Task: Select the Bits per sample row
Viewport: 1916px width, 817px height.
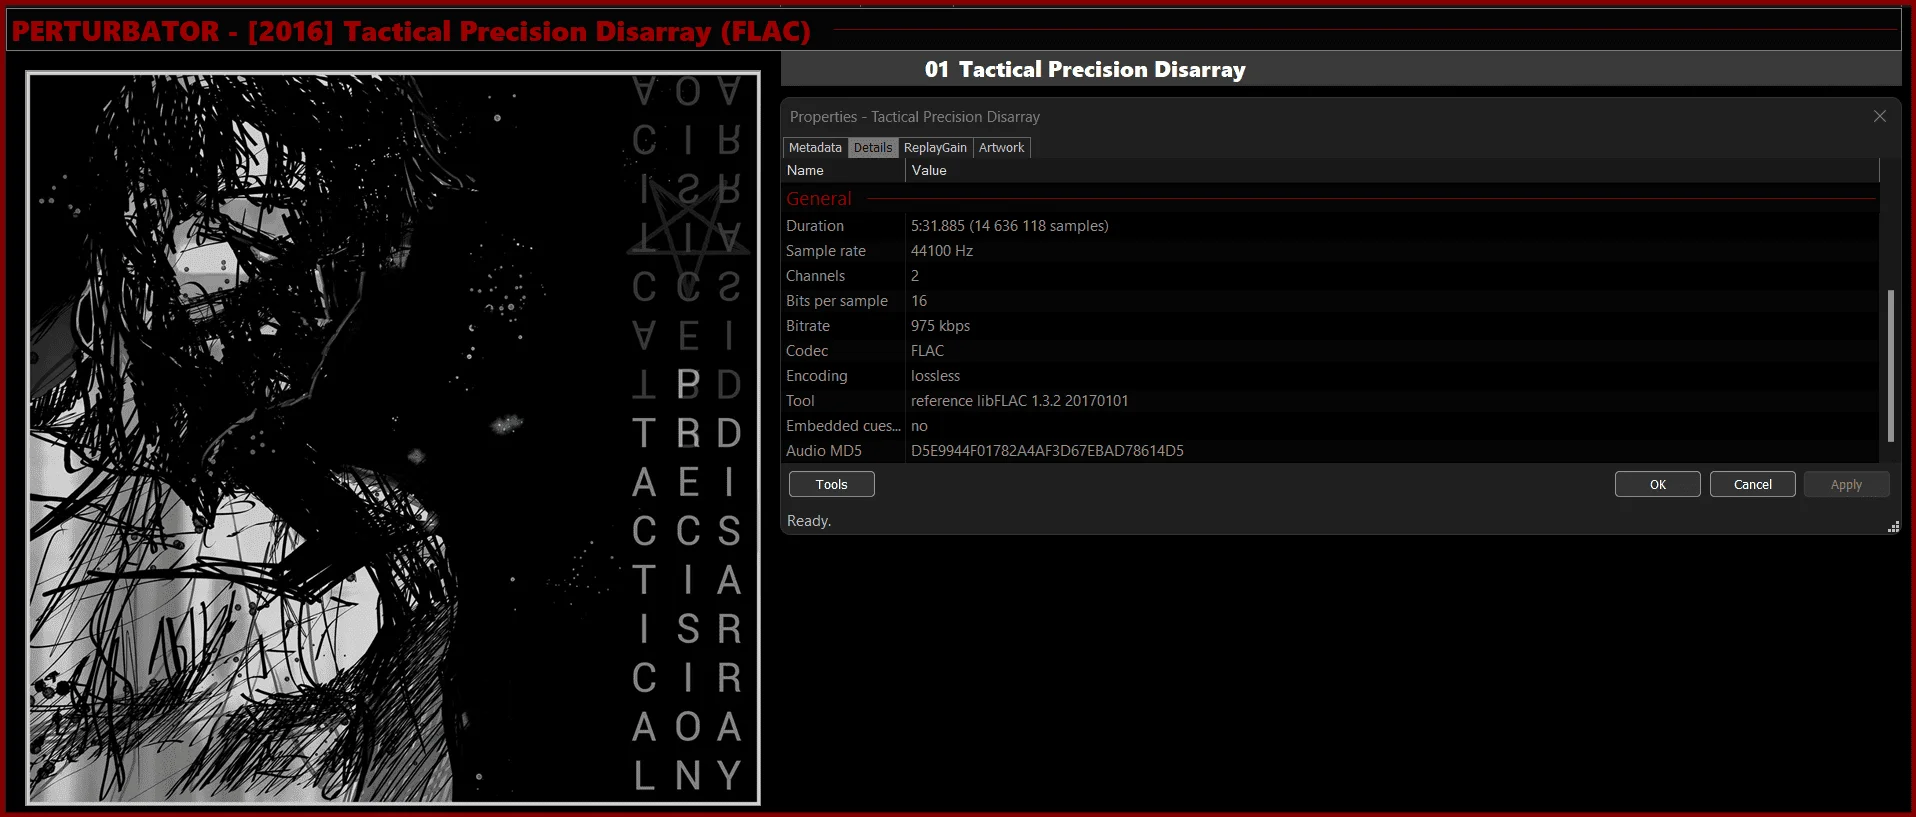Action: point(1331,301)
